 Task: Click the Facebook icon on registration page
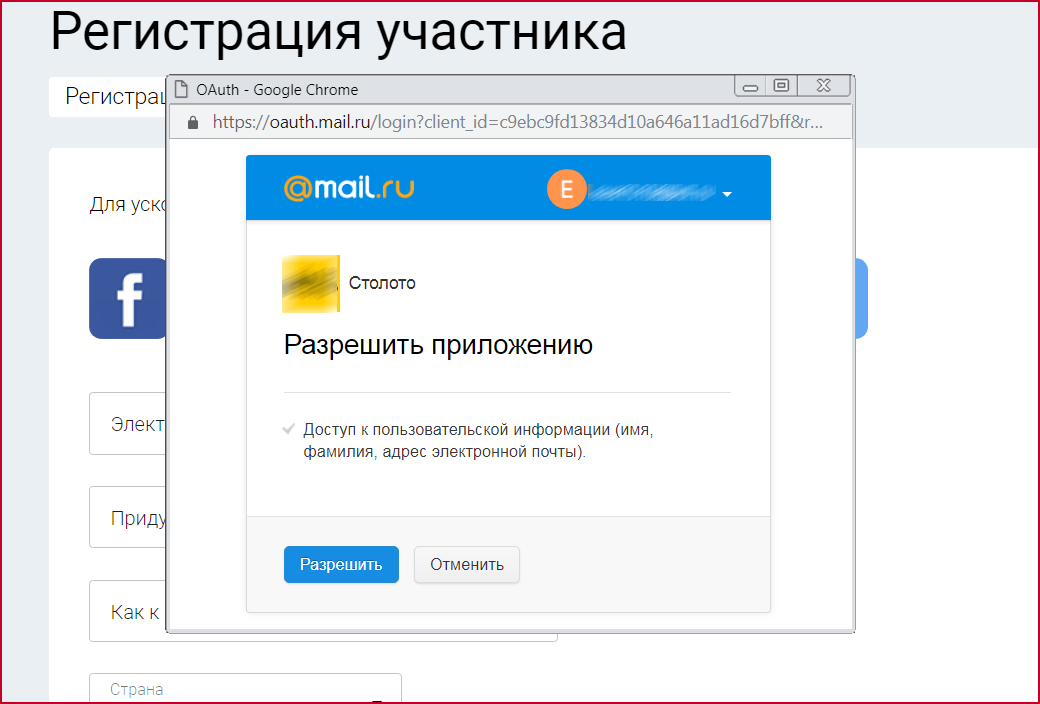[x=127, y=299]
